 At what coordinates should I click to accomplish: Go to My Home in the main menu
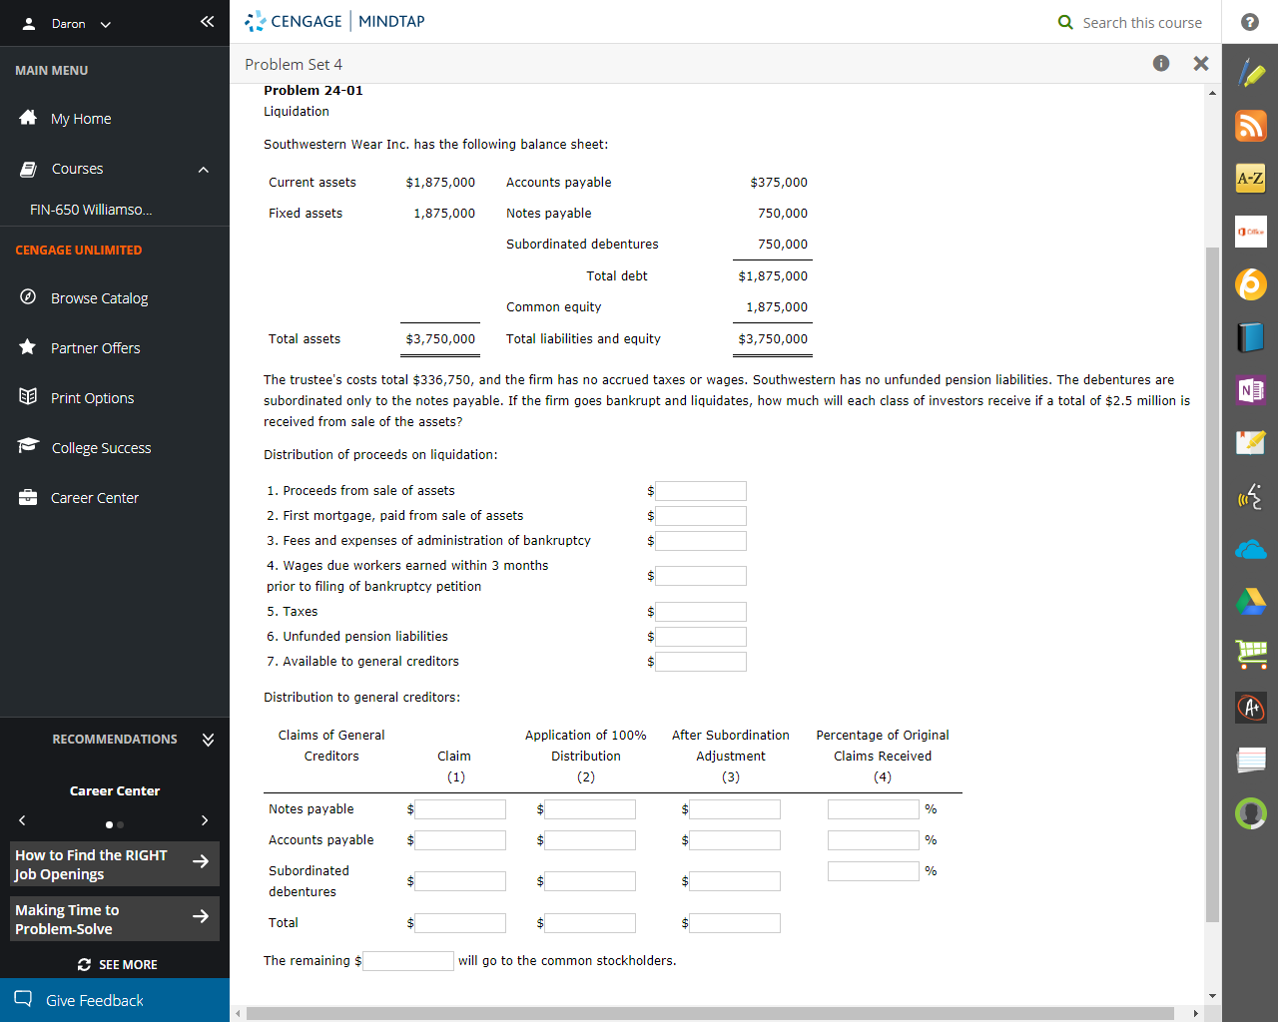pyautogui.click(x=80, y=118)
